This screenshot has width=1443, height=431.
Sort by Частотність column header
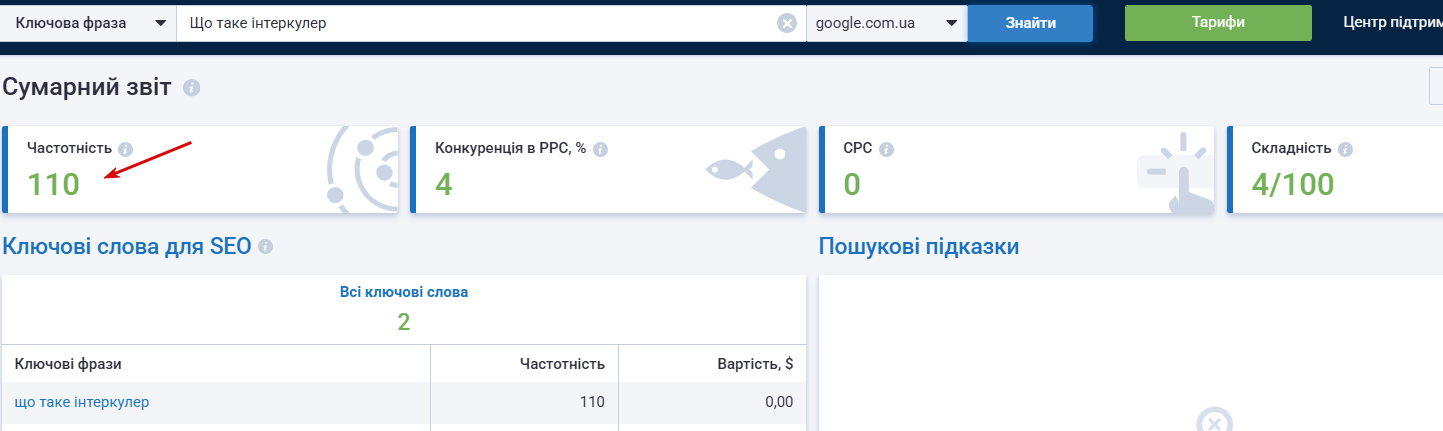562,364
